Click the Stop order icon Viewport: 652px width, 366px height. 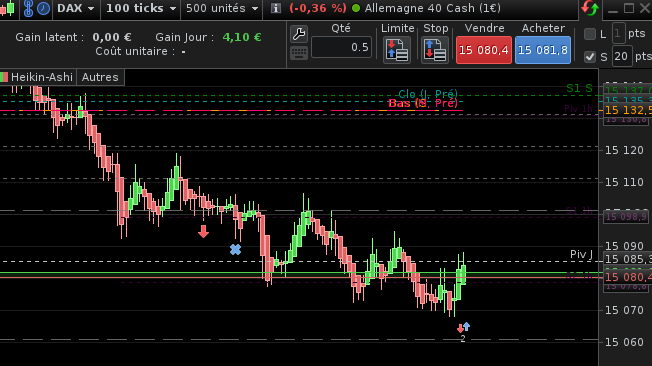pos(435,49)
